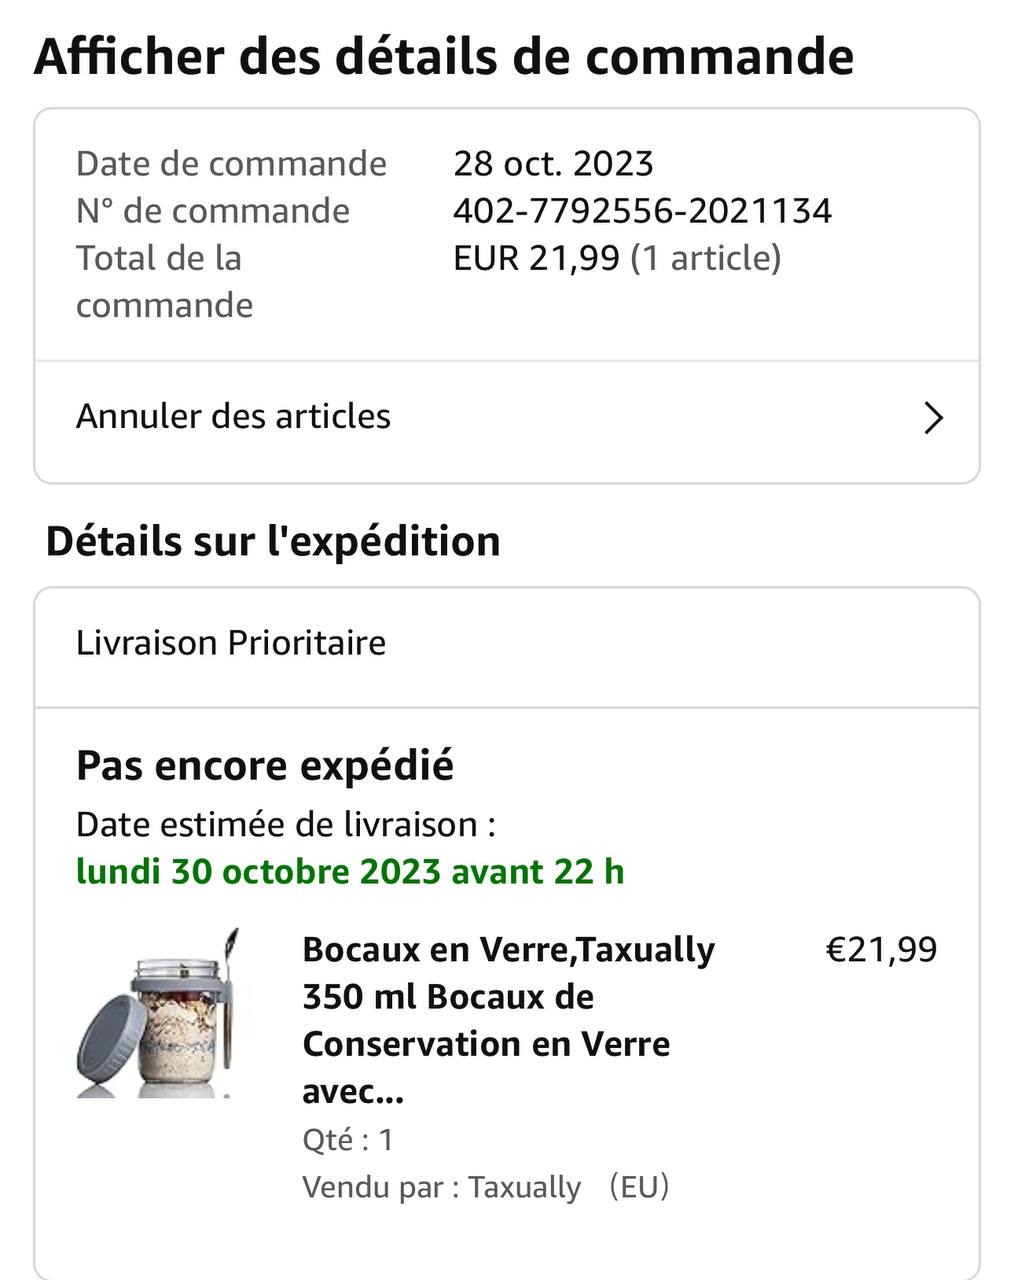Image resolution: width=1014 pixels, height=1280 pixels.
Task: Click the (1 article) count text
Action: [x=705, y=258]
